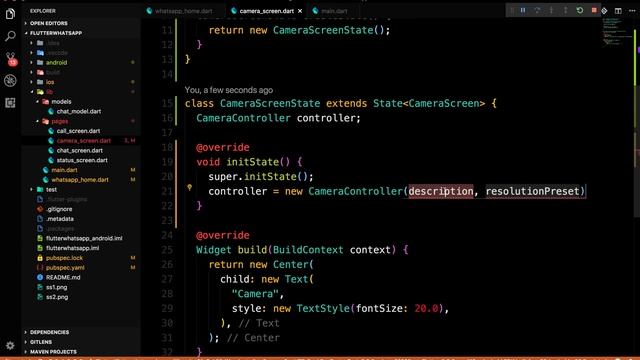This screenshot has height=360, width=640.
Task: Click the EXPLORER panel title
Action: tap(43, 11)
